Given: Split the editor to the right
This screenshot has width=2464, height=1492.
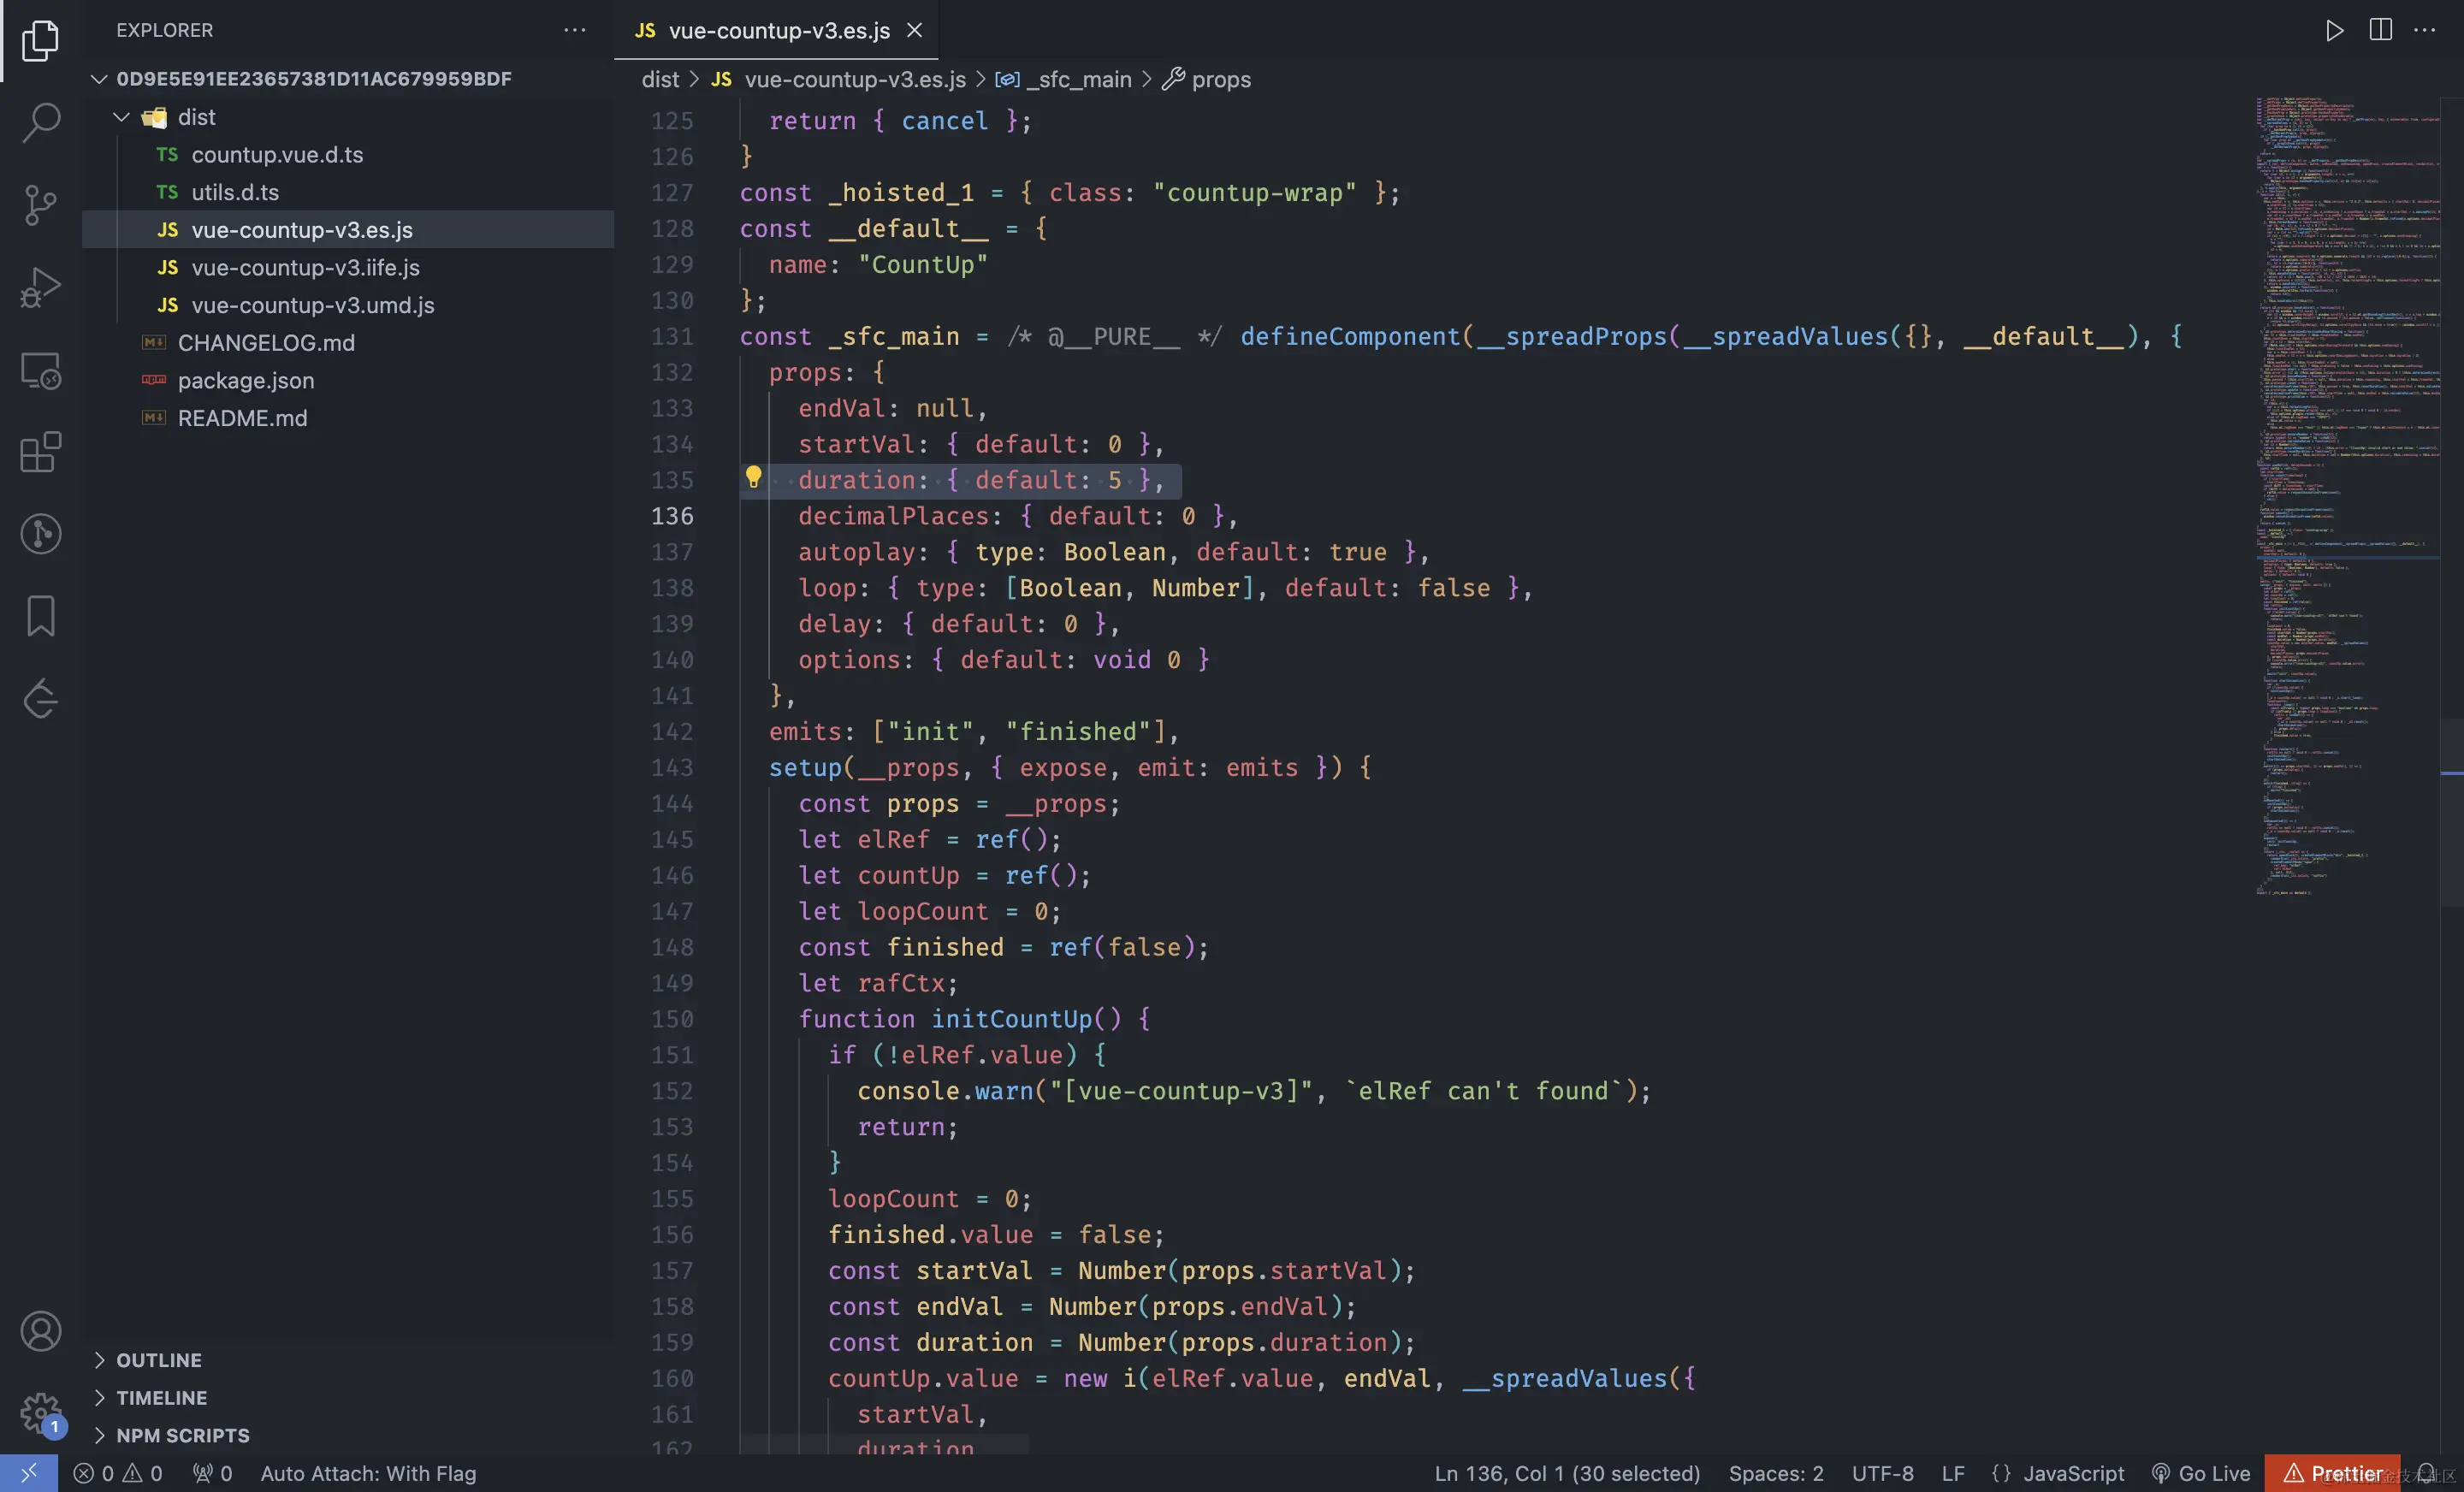Looking at the screenshot, I should [2381, 30].
